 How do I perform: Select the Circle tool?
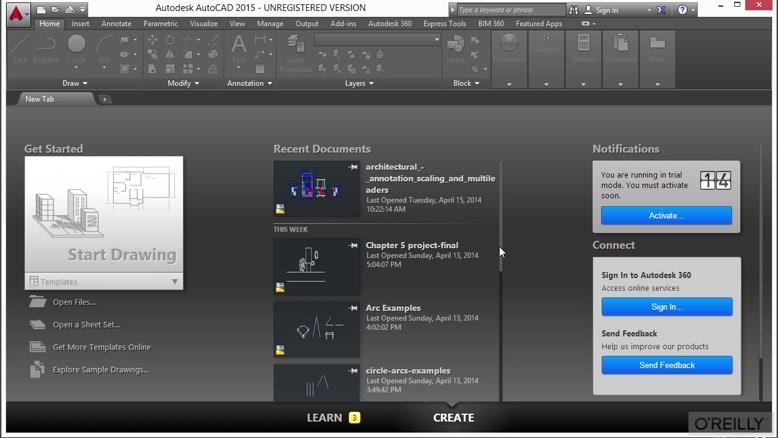click(x=76, y=49)
